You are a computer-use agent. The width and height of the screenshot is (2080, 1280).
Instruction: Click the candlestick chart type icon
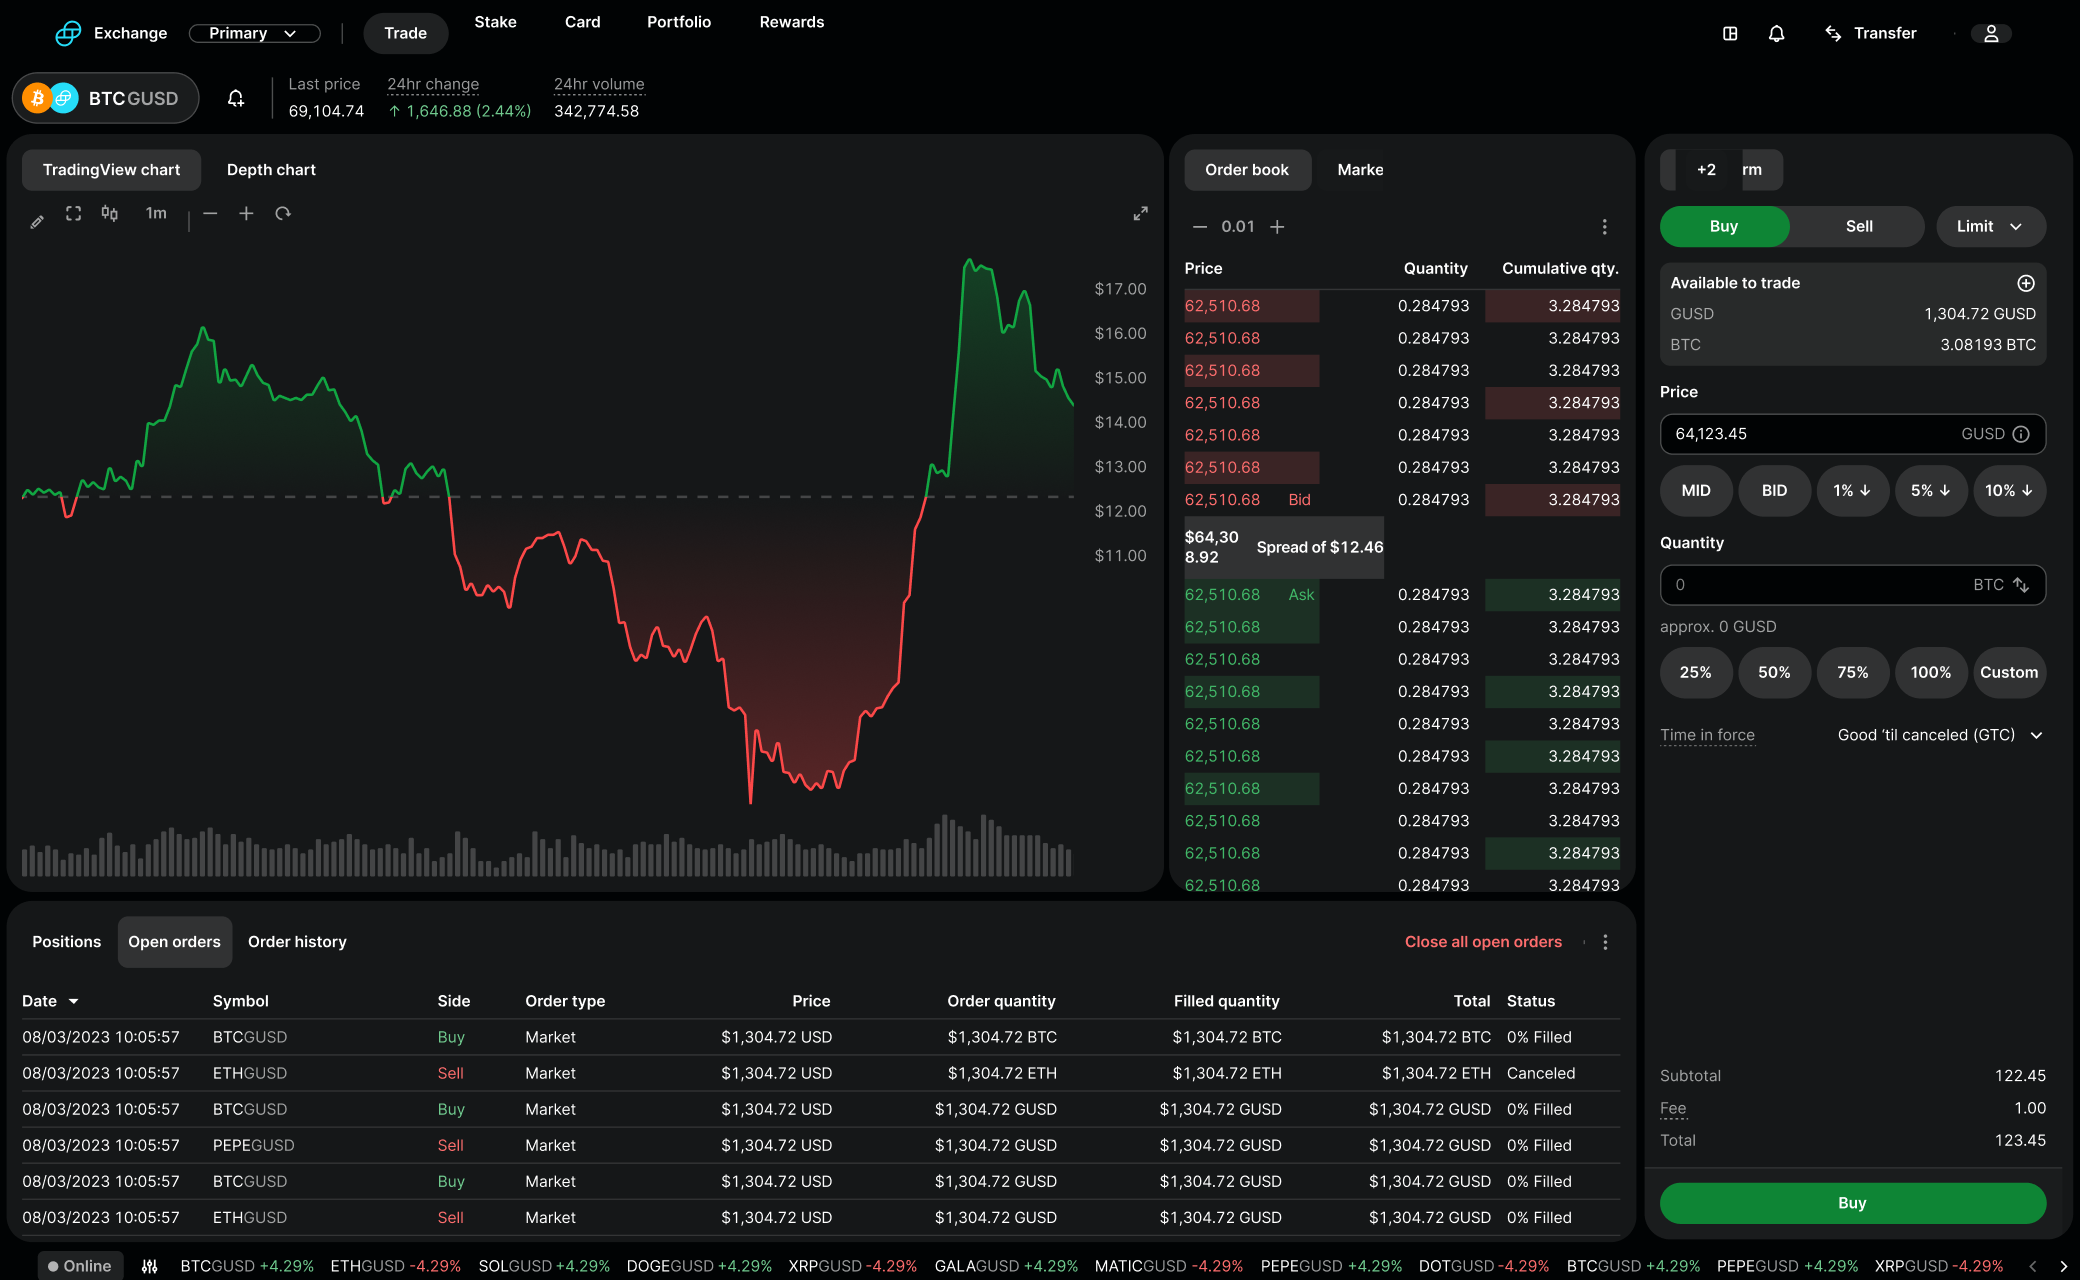[x=110, y=214]
